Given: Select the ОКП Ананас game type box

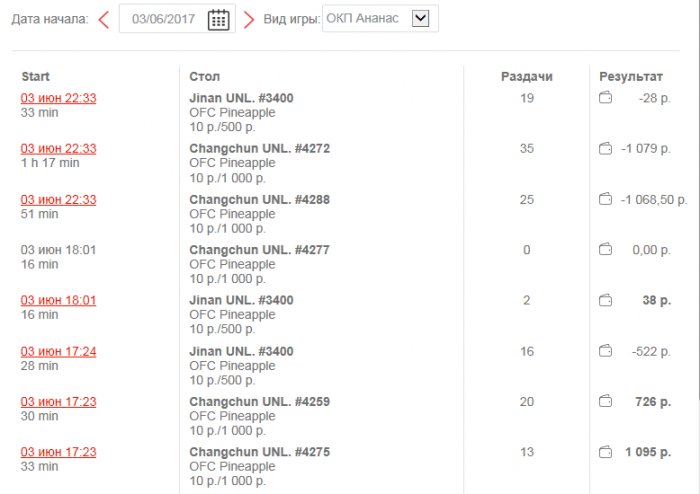Looking at the screenshot, I should (380, 18).
